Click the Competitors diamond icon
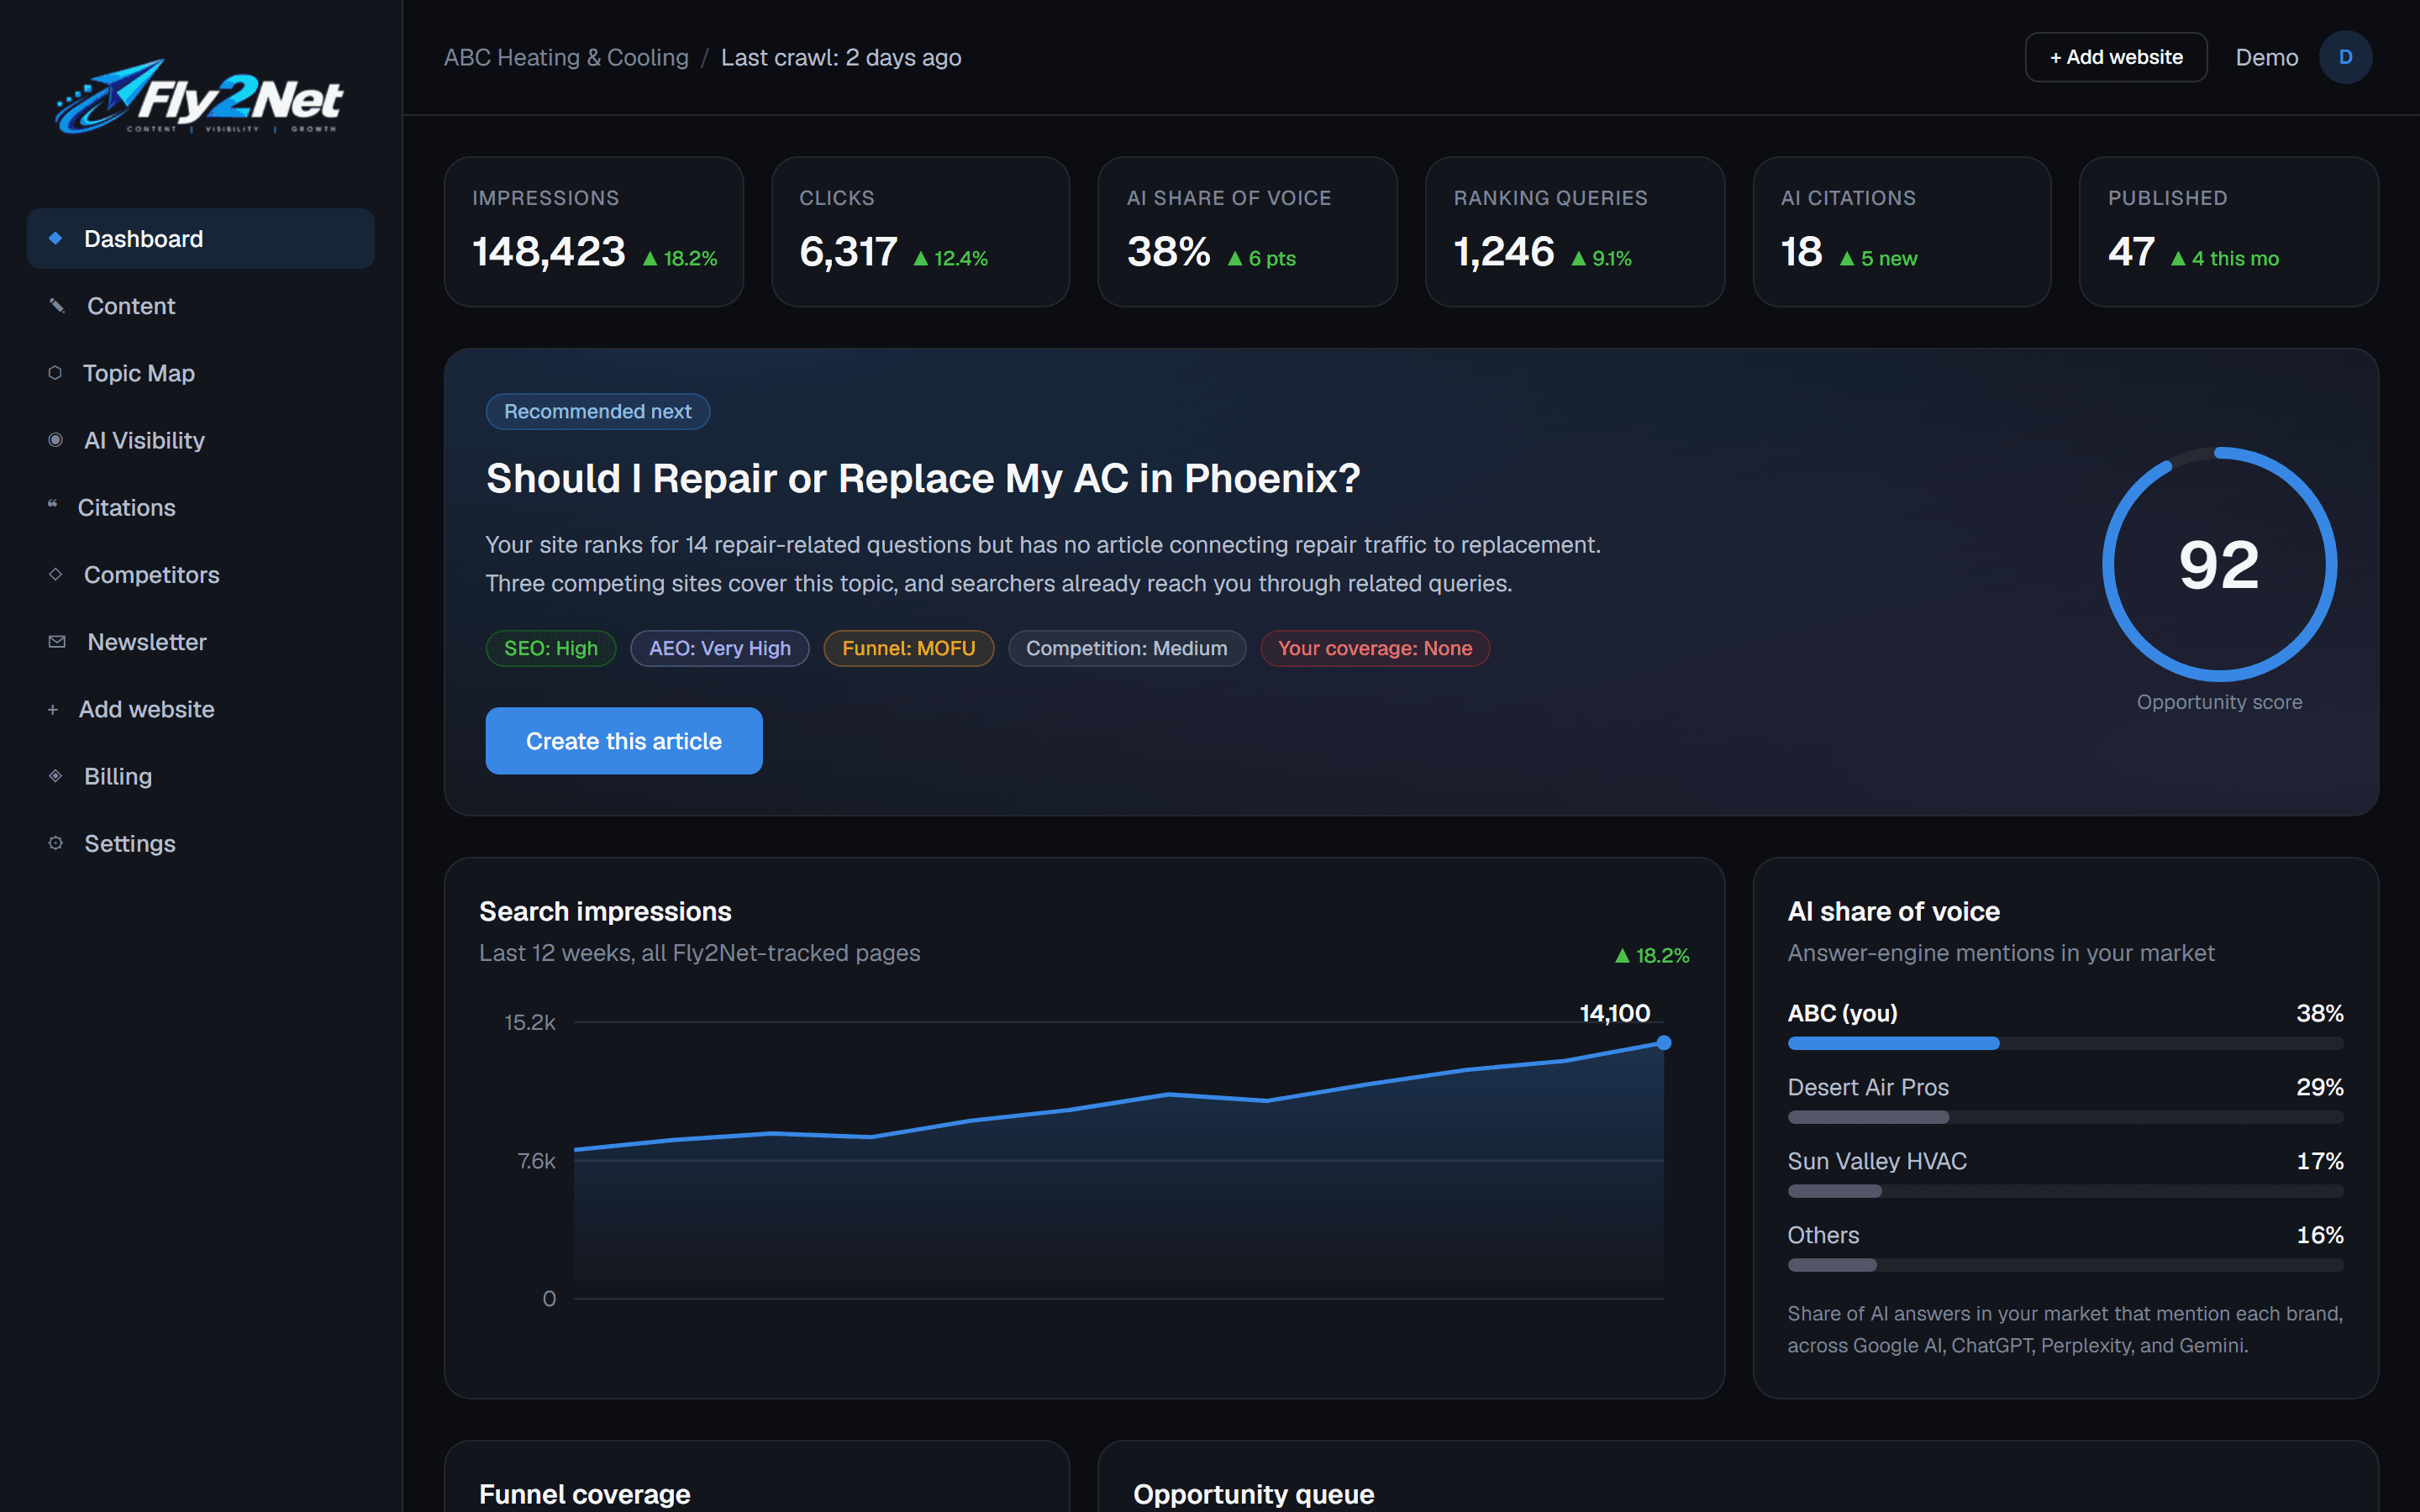 click(x=56, y=574)
